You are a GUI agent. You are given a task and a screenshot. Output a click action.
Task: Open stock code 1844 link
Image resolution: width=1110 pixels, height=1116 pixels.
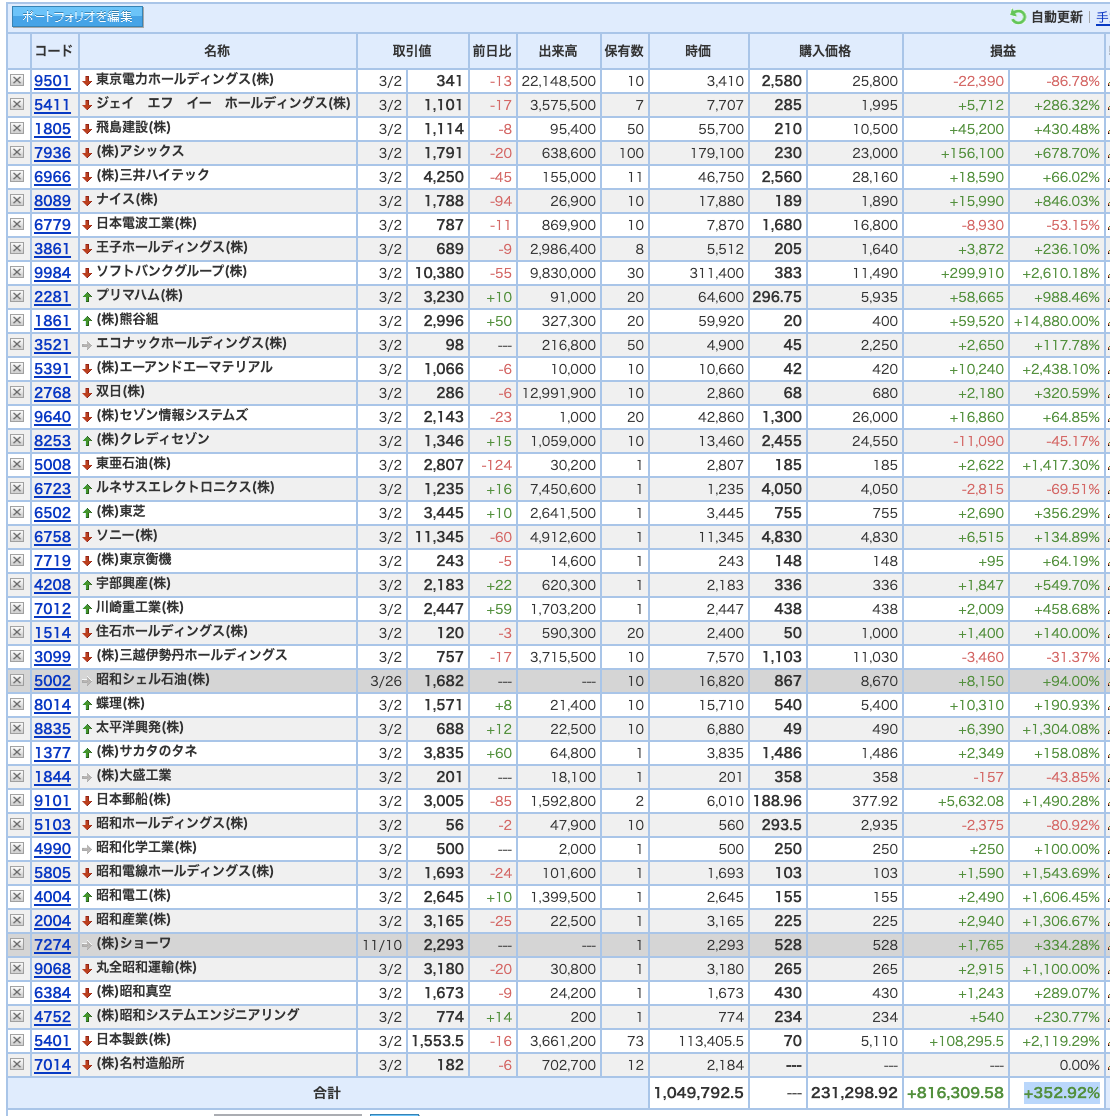(53, 777)
